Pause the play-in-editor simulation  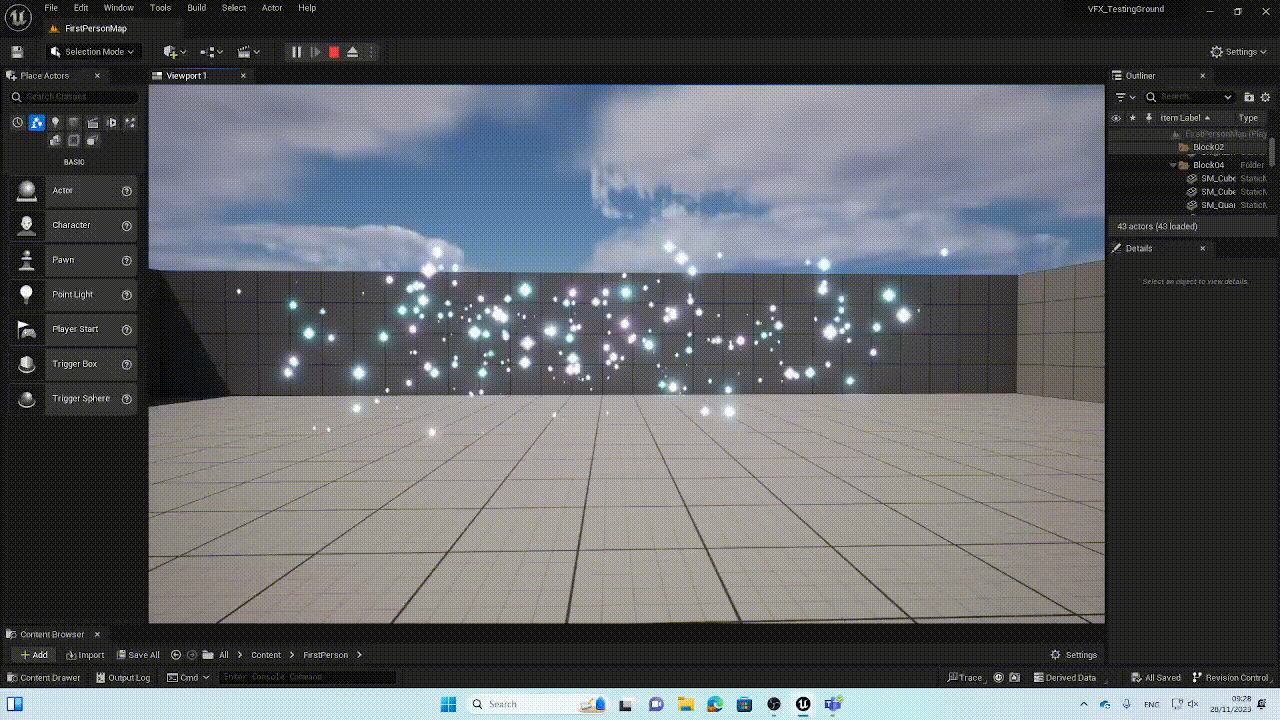296,52
